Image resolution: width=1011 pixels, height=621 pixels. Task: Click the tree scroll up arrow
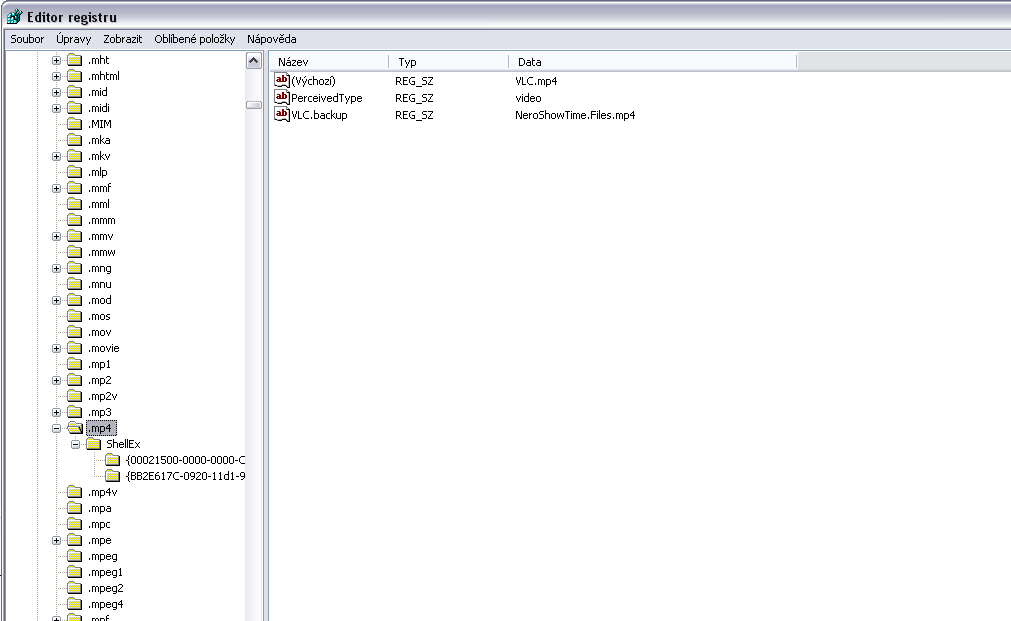pyautogui.click(x=253, y=61)
